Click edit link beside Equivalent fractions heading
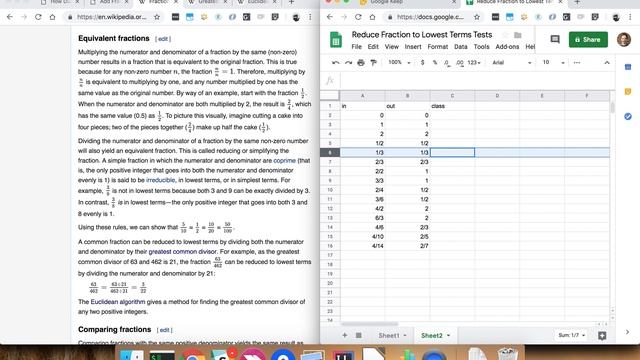Screen dimensions: 640x360 click(163, 39)
